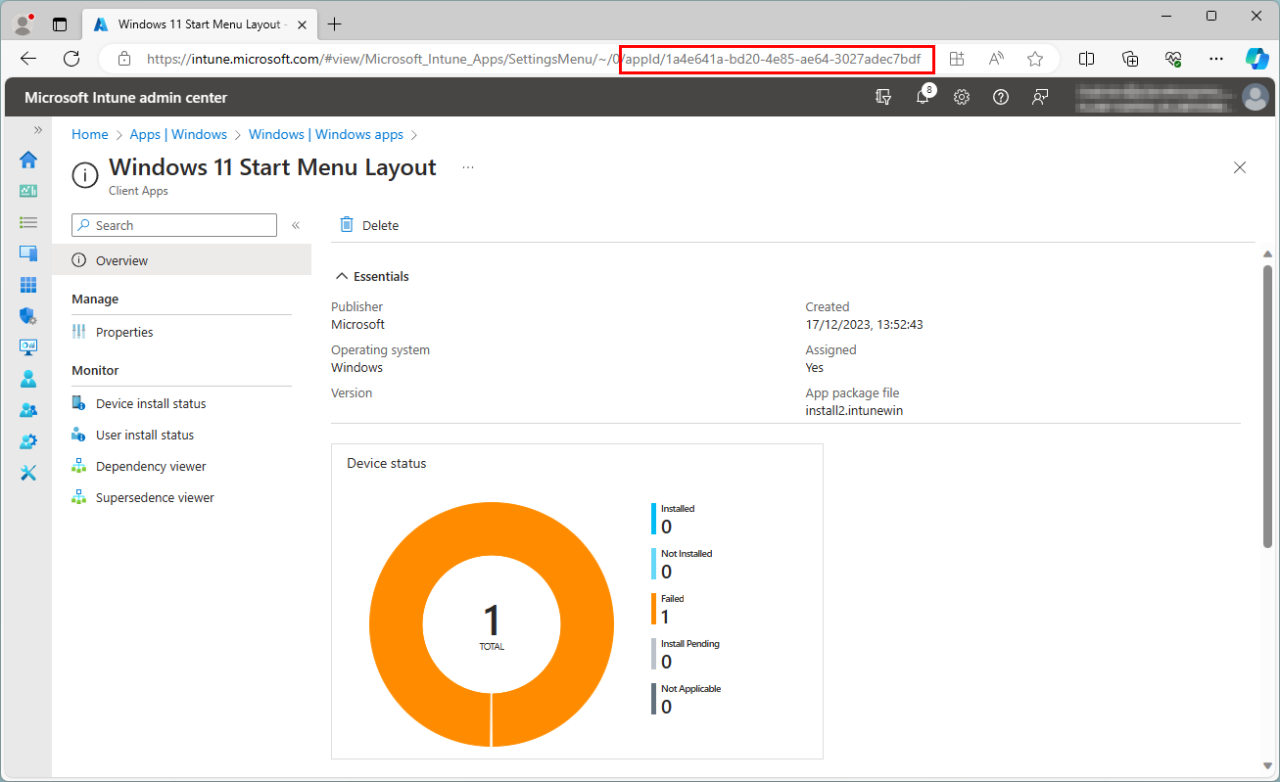
Task: Collapse the resource menu pane
Action: [x=296, y=226]
